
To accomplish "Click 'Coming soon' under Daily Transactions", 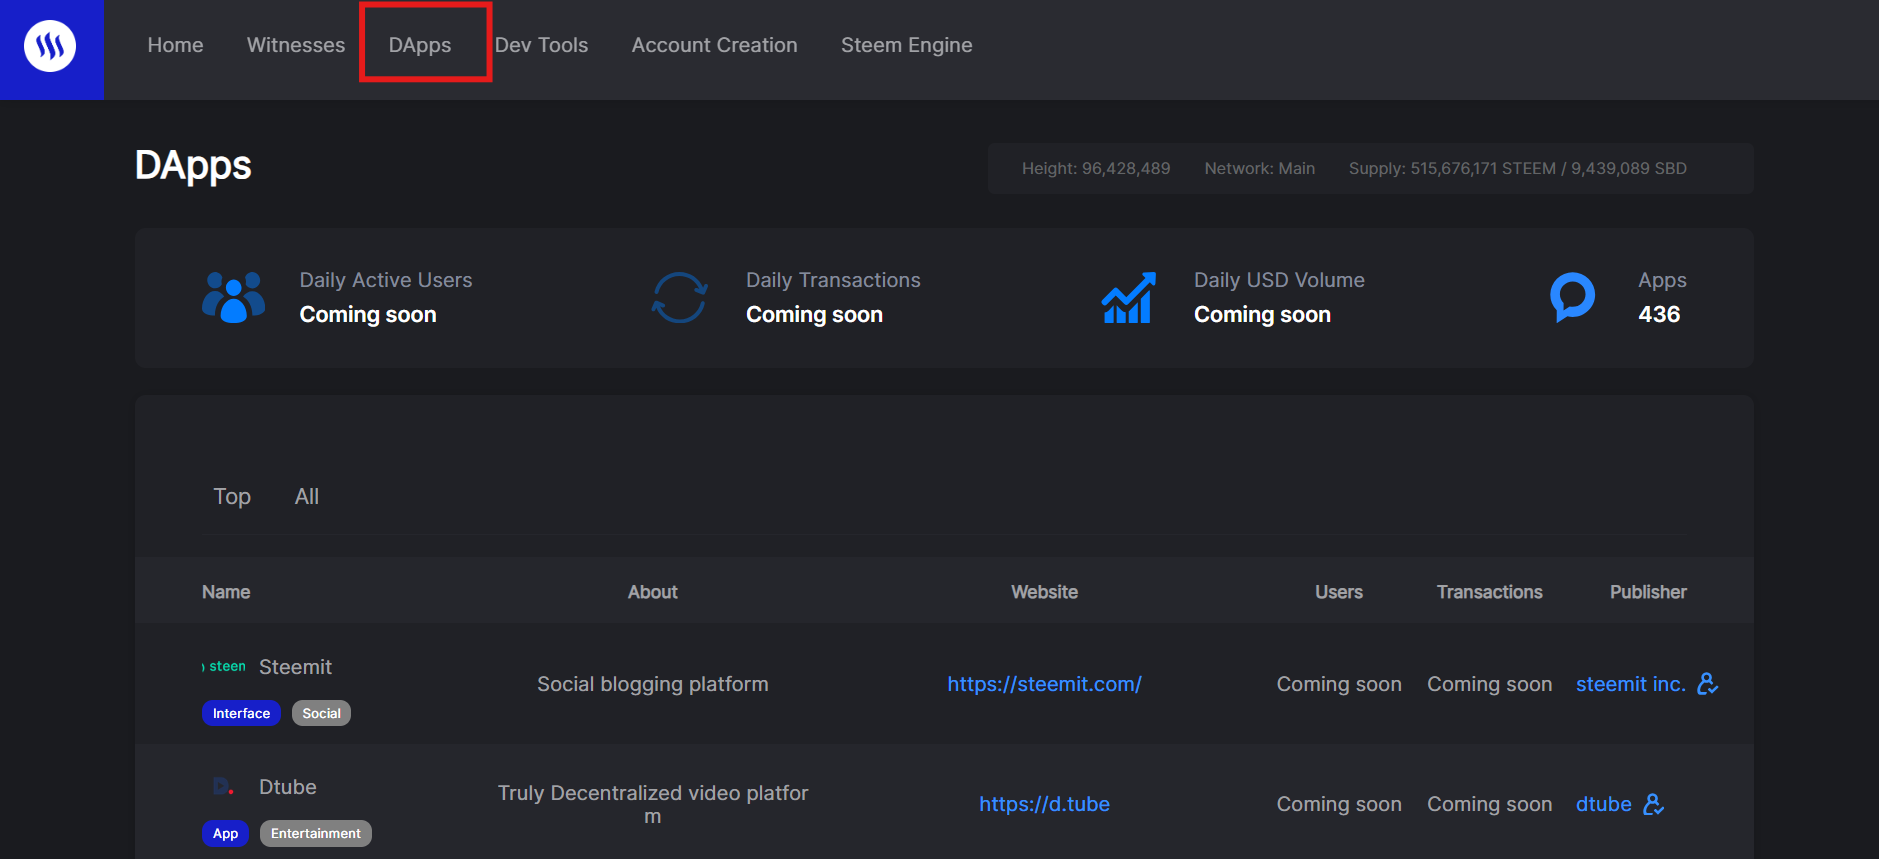I will click(x=814, y=314).
